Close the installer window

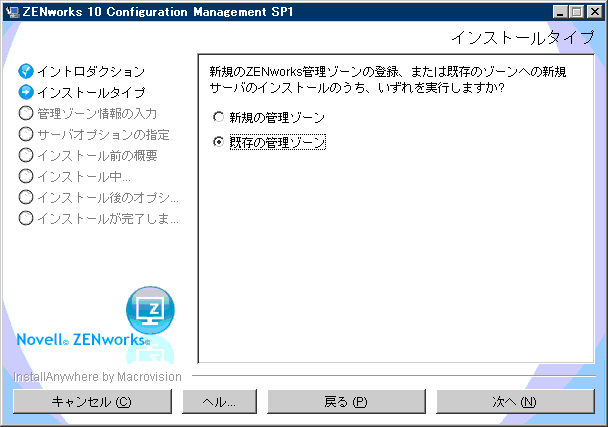tap(595, 12)
